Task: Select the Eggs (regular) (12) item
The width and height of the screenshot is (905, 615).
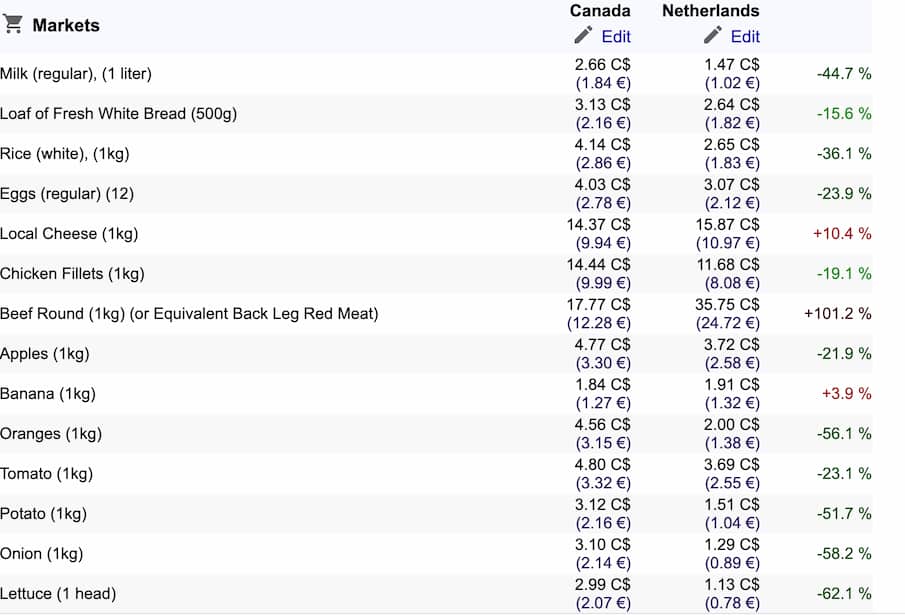Action: tap(67, 194)
